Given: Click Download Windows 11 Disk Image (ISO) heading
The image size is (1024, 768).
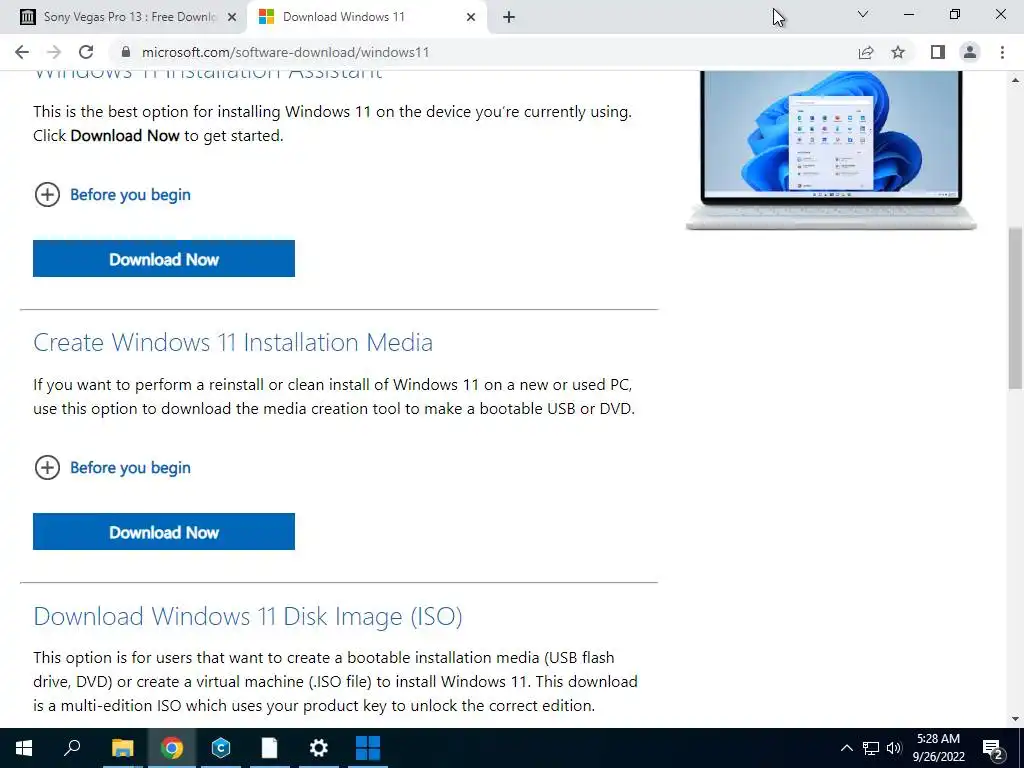Looking at the screenshot, I should coord(248,616).
